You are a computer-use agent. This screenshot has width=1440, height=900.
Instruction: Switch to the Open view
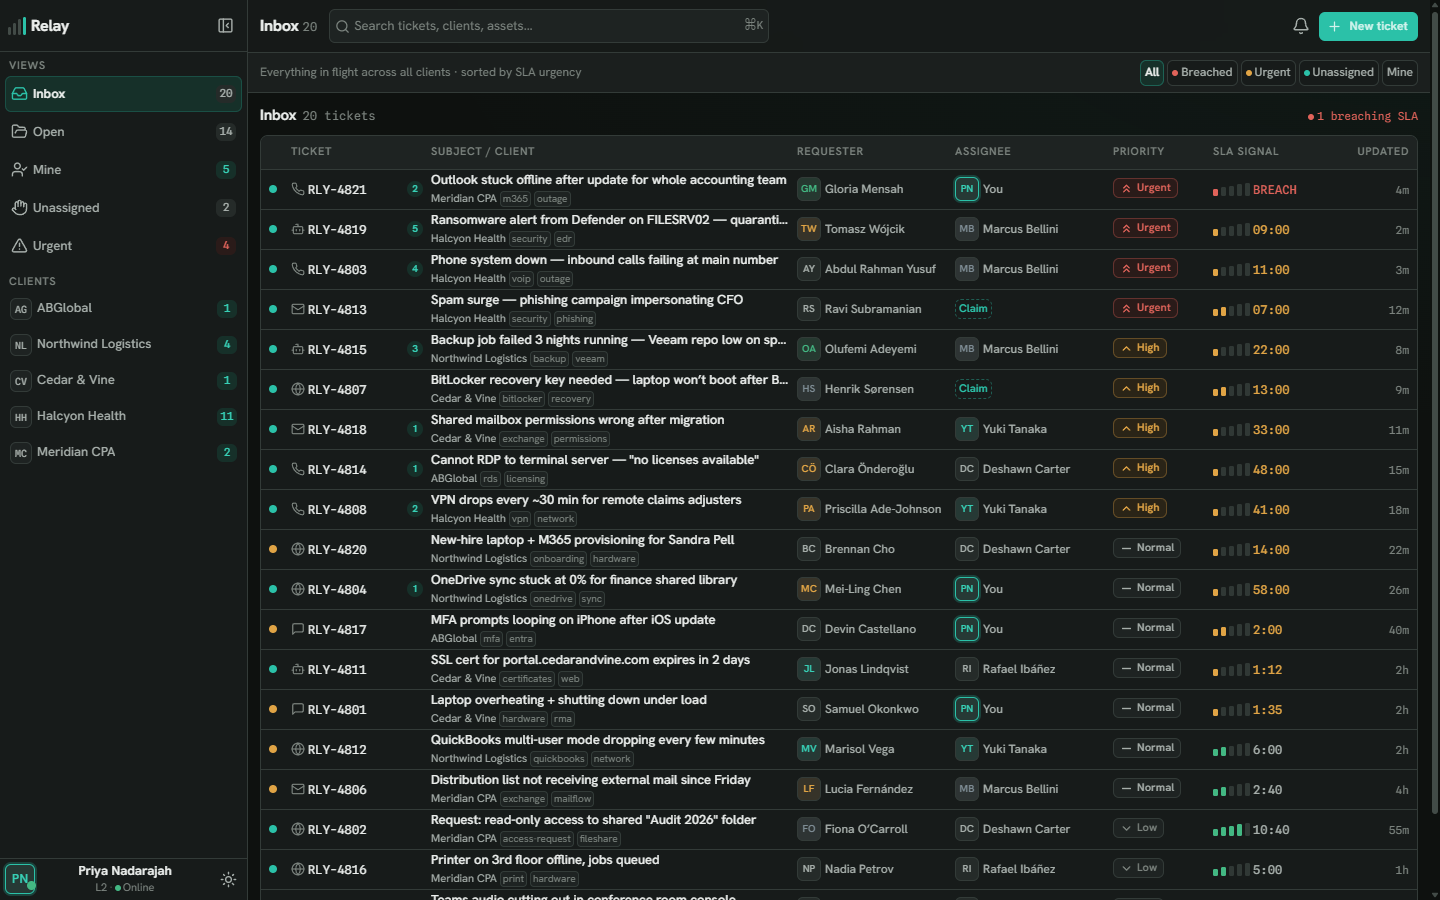(123, 132)
